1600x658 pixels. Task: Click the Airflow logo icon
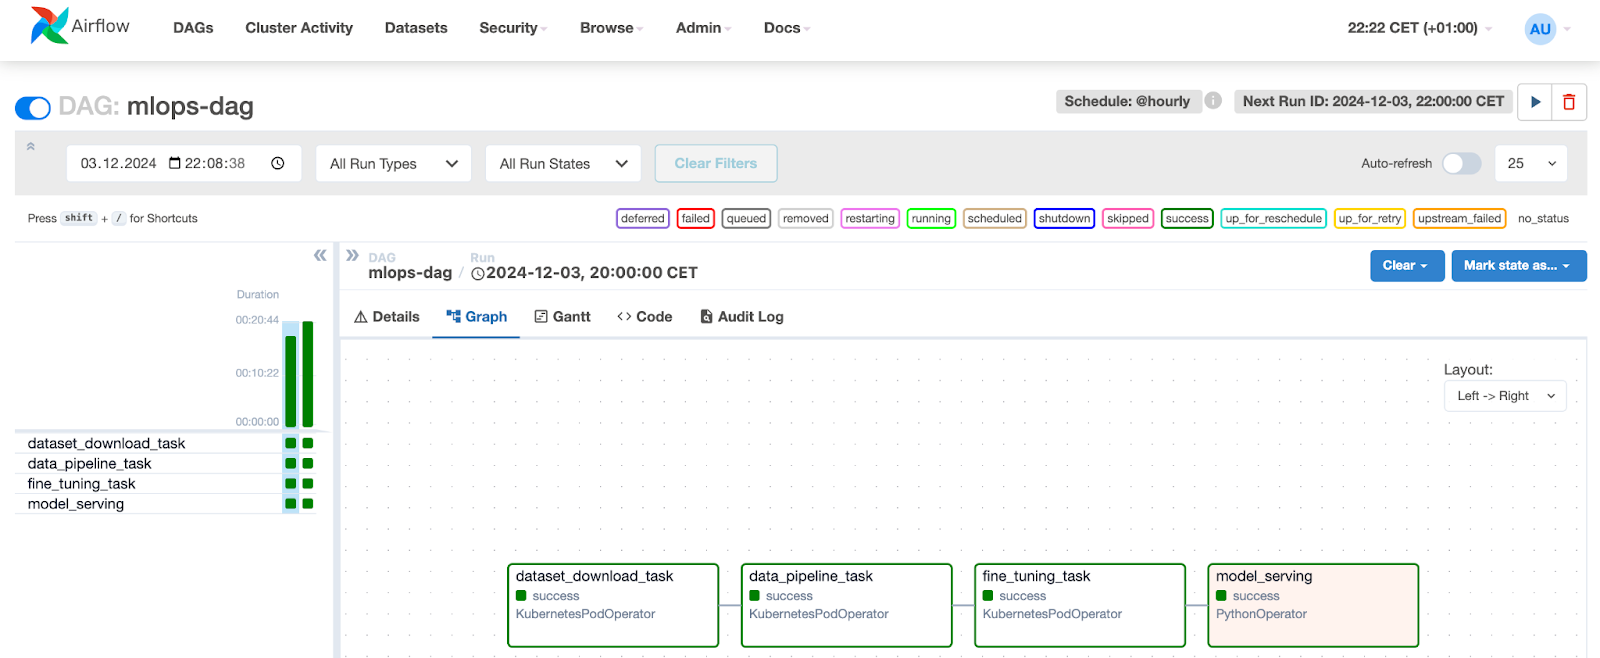click(x=49, y=26)
